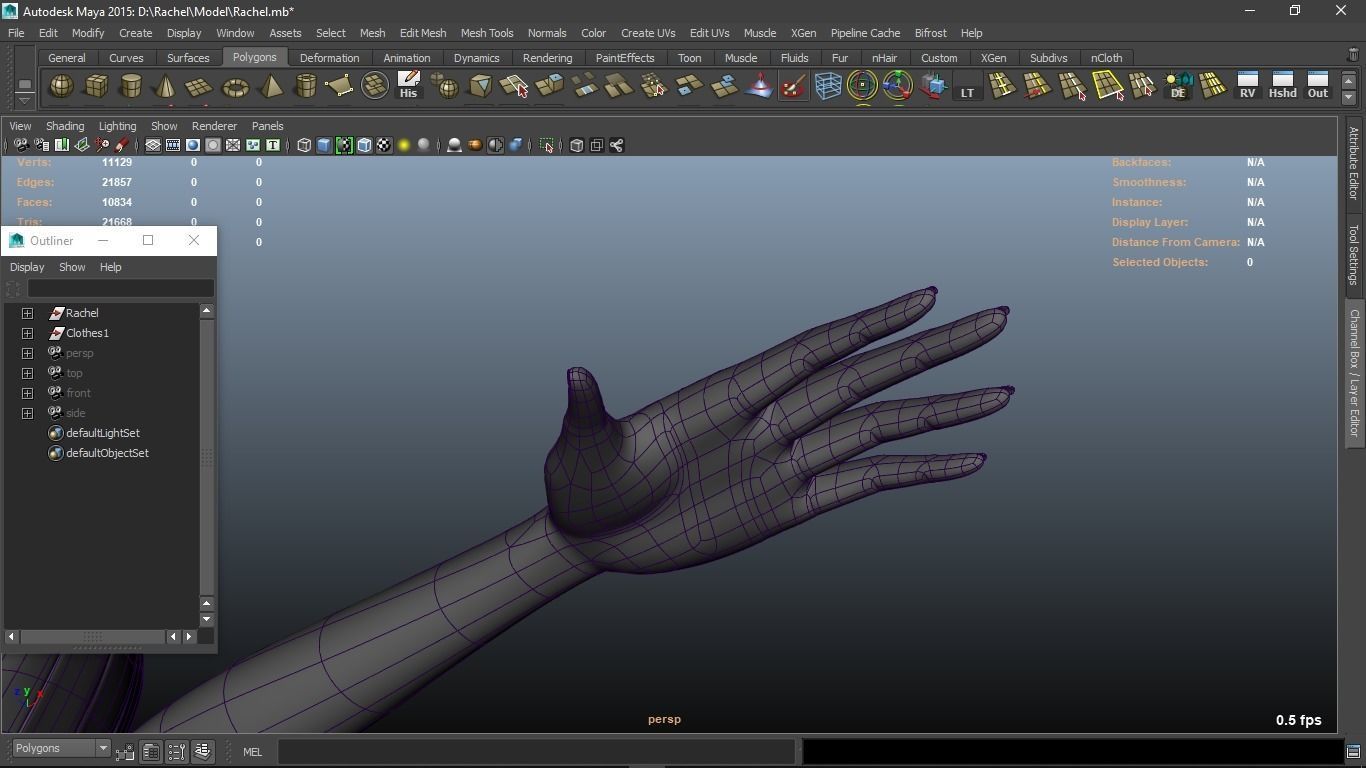Create a polygon plane from the shelf

pyautogui.click(x=200, y=86)
